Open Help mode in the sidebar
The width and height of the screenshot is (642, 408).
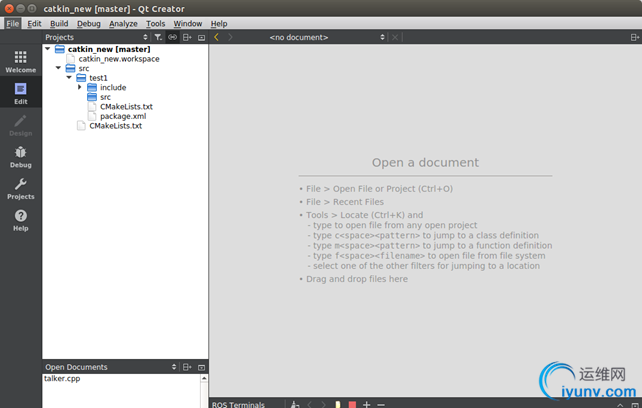(x=20, y=220)
